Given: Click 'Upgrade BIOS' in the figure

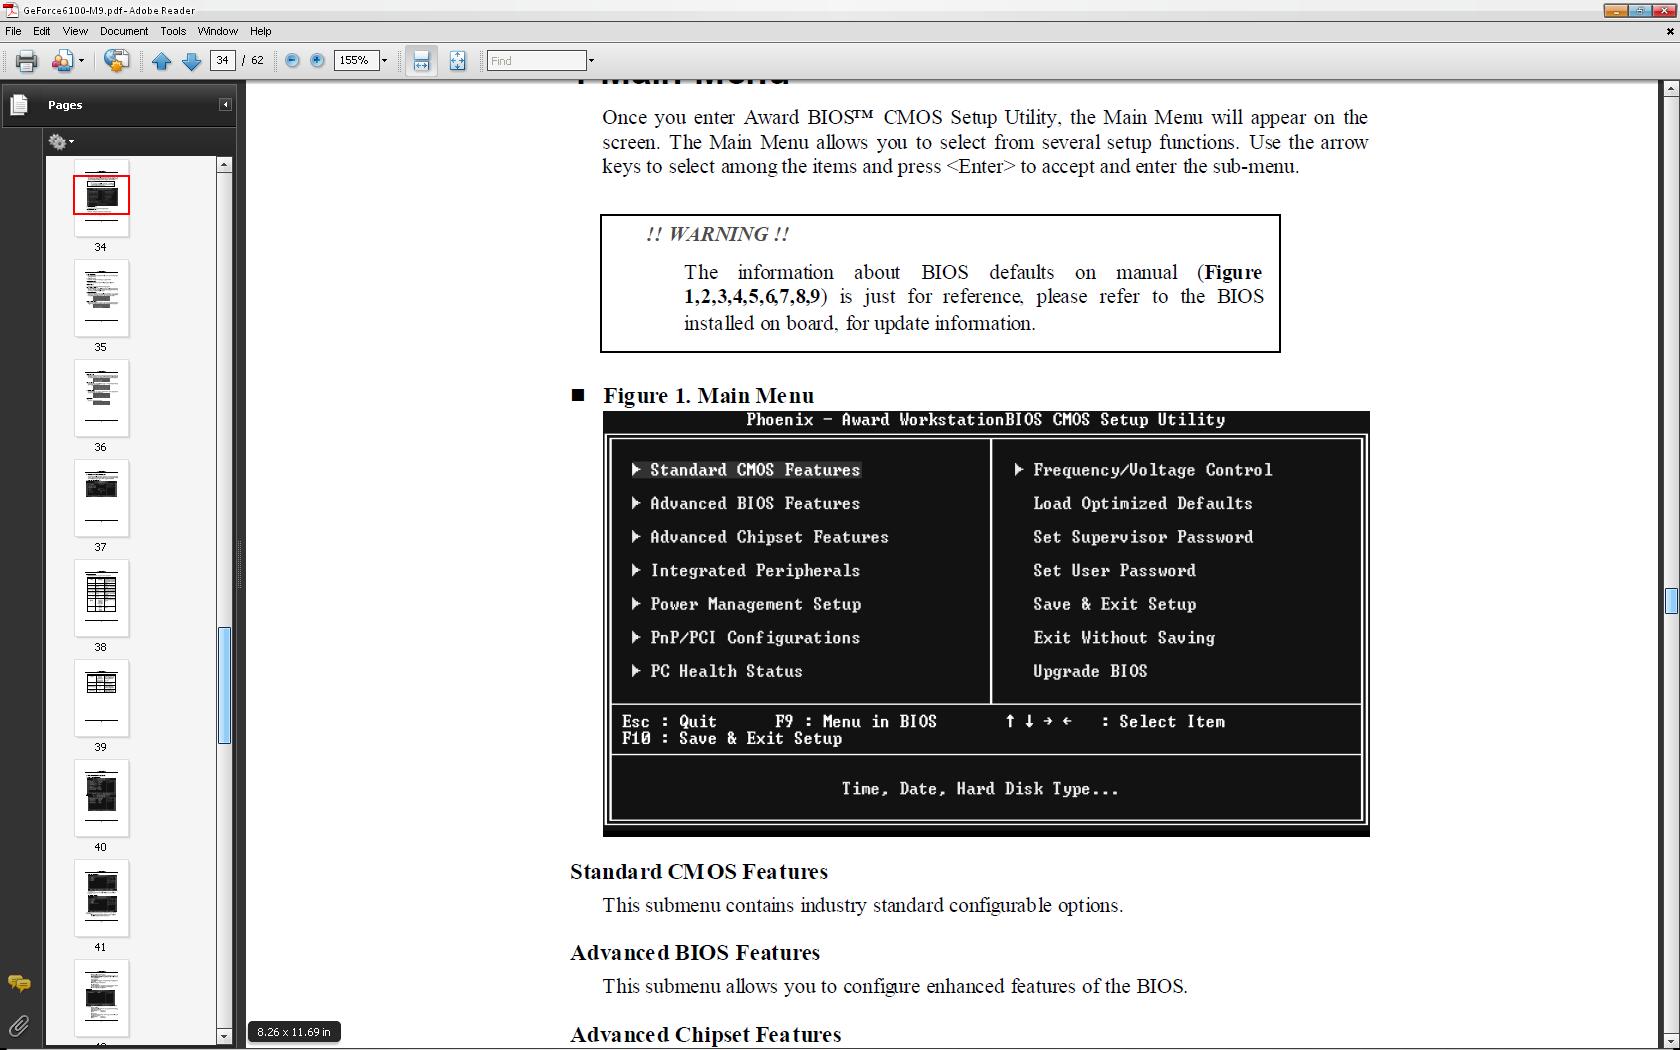Looking at the screenshot, I should [x=1090, y=671].
